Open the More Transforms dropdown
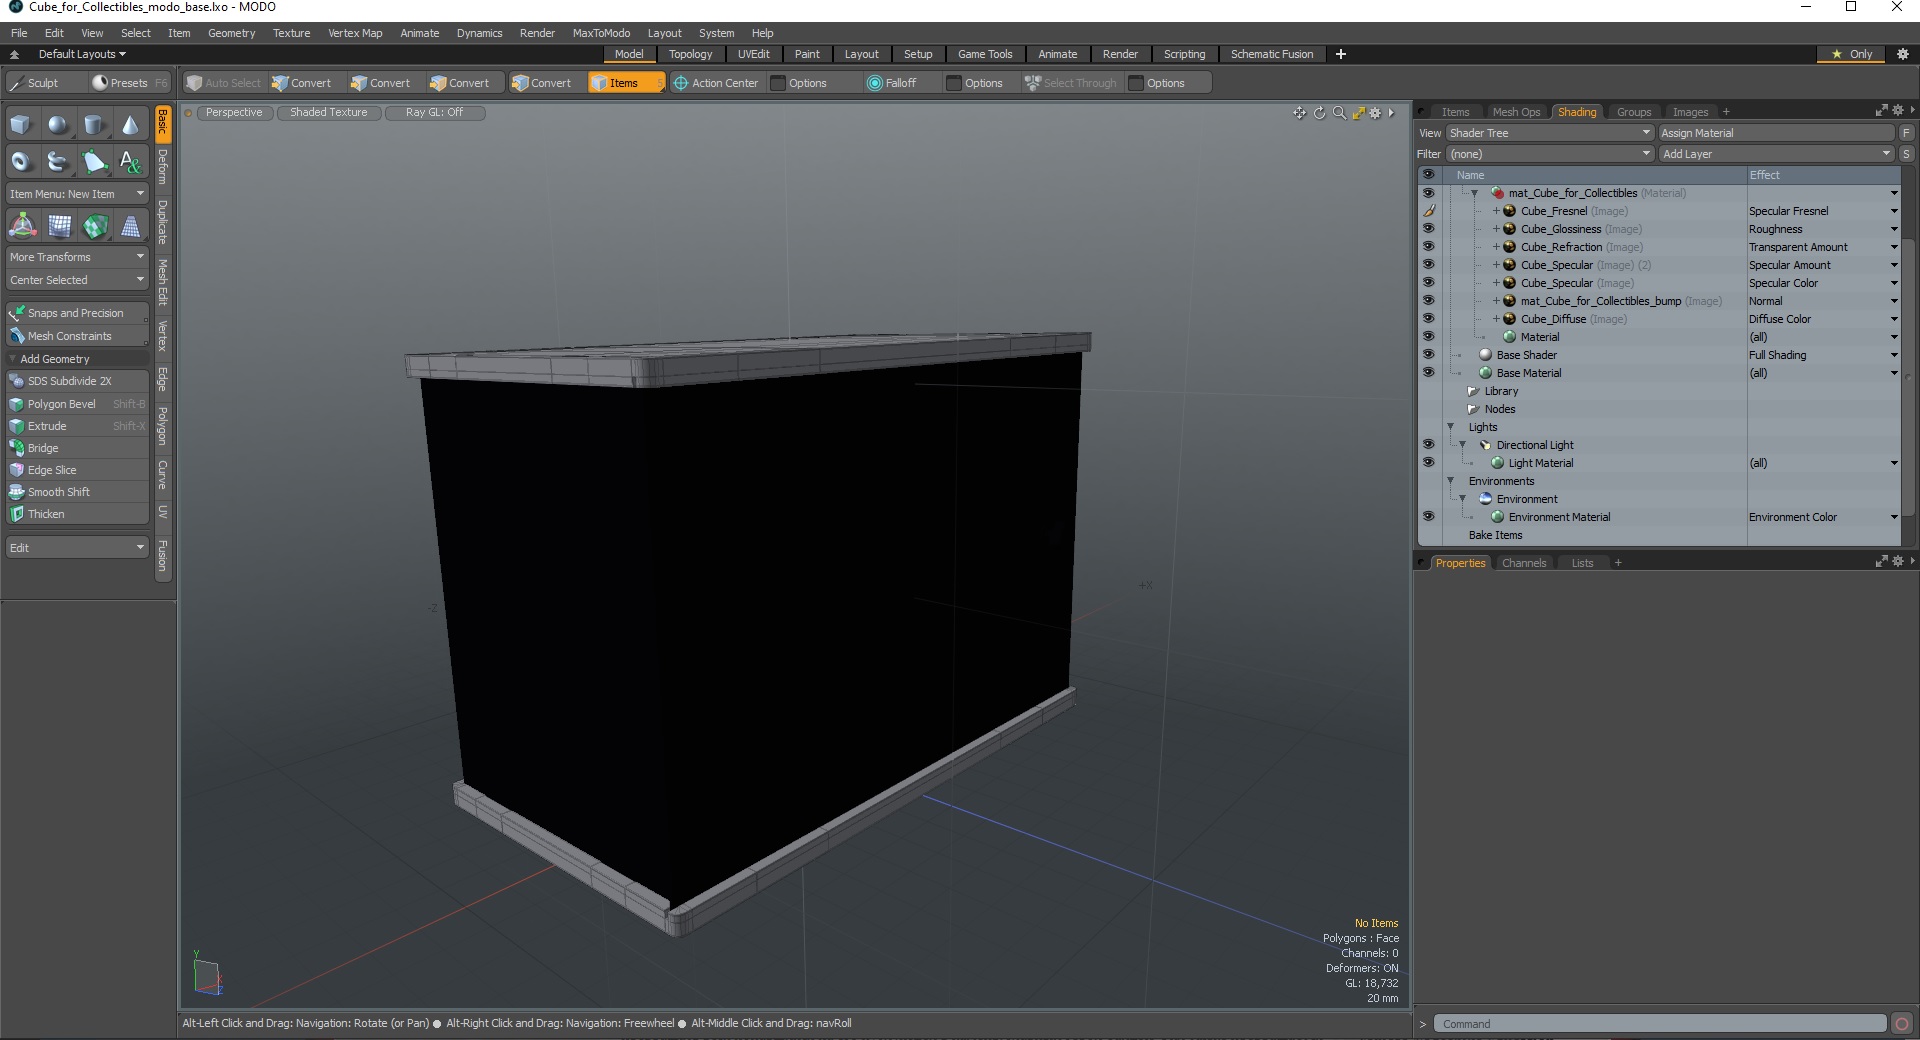The width and height of the screenshot is (1920, 1040). [x=77, y=257]
